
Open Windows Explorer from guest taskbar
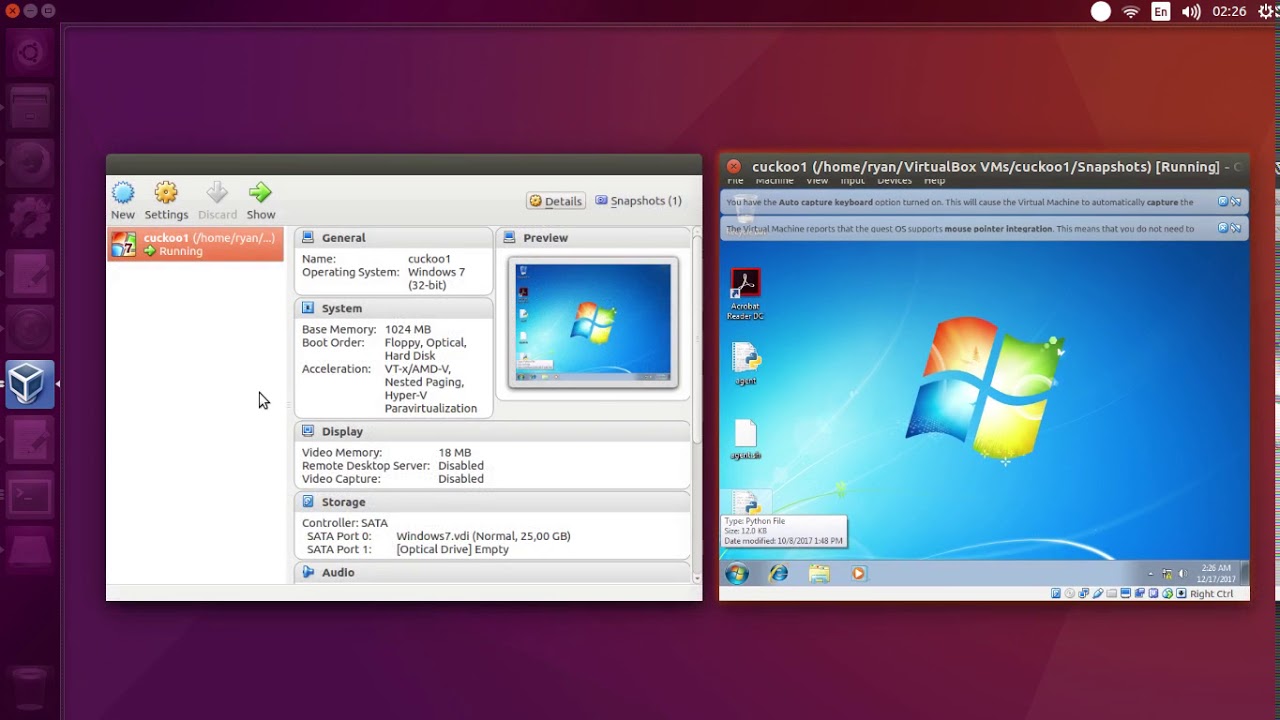coord(819,573)
